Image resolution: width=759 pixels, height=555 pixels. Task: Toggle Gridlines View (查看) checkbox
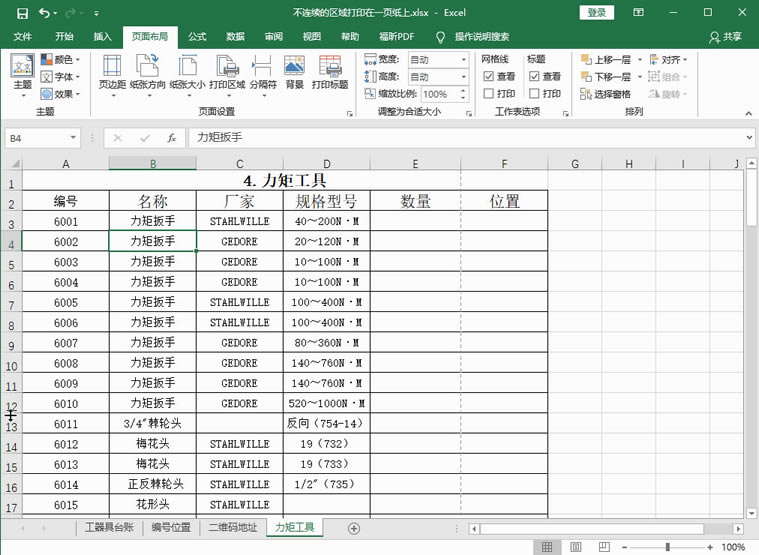click(x=488, y=76)
